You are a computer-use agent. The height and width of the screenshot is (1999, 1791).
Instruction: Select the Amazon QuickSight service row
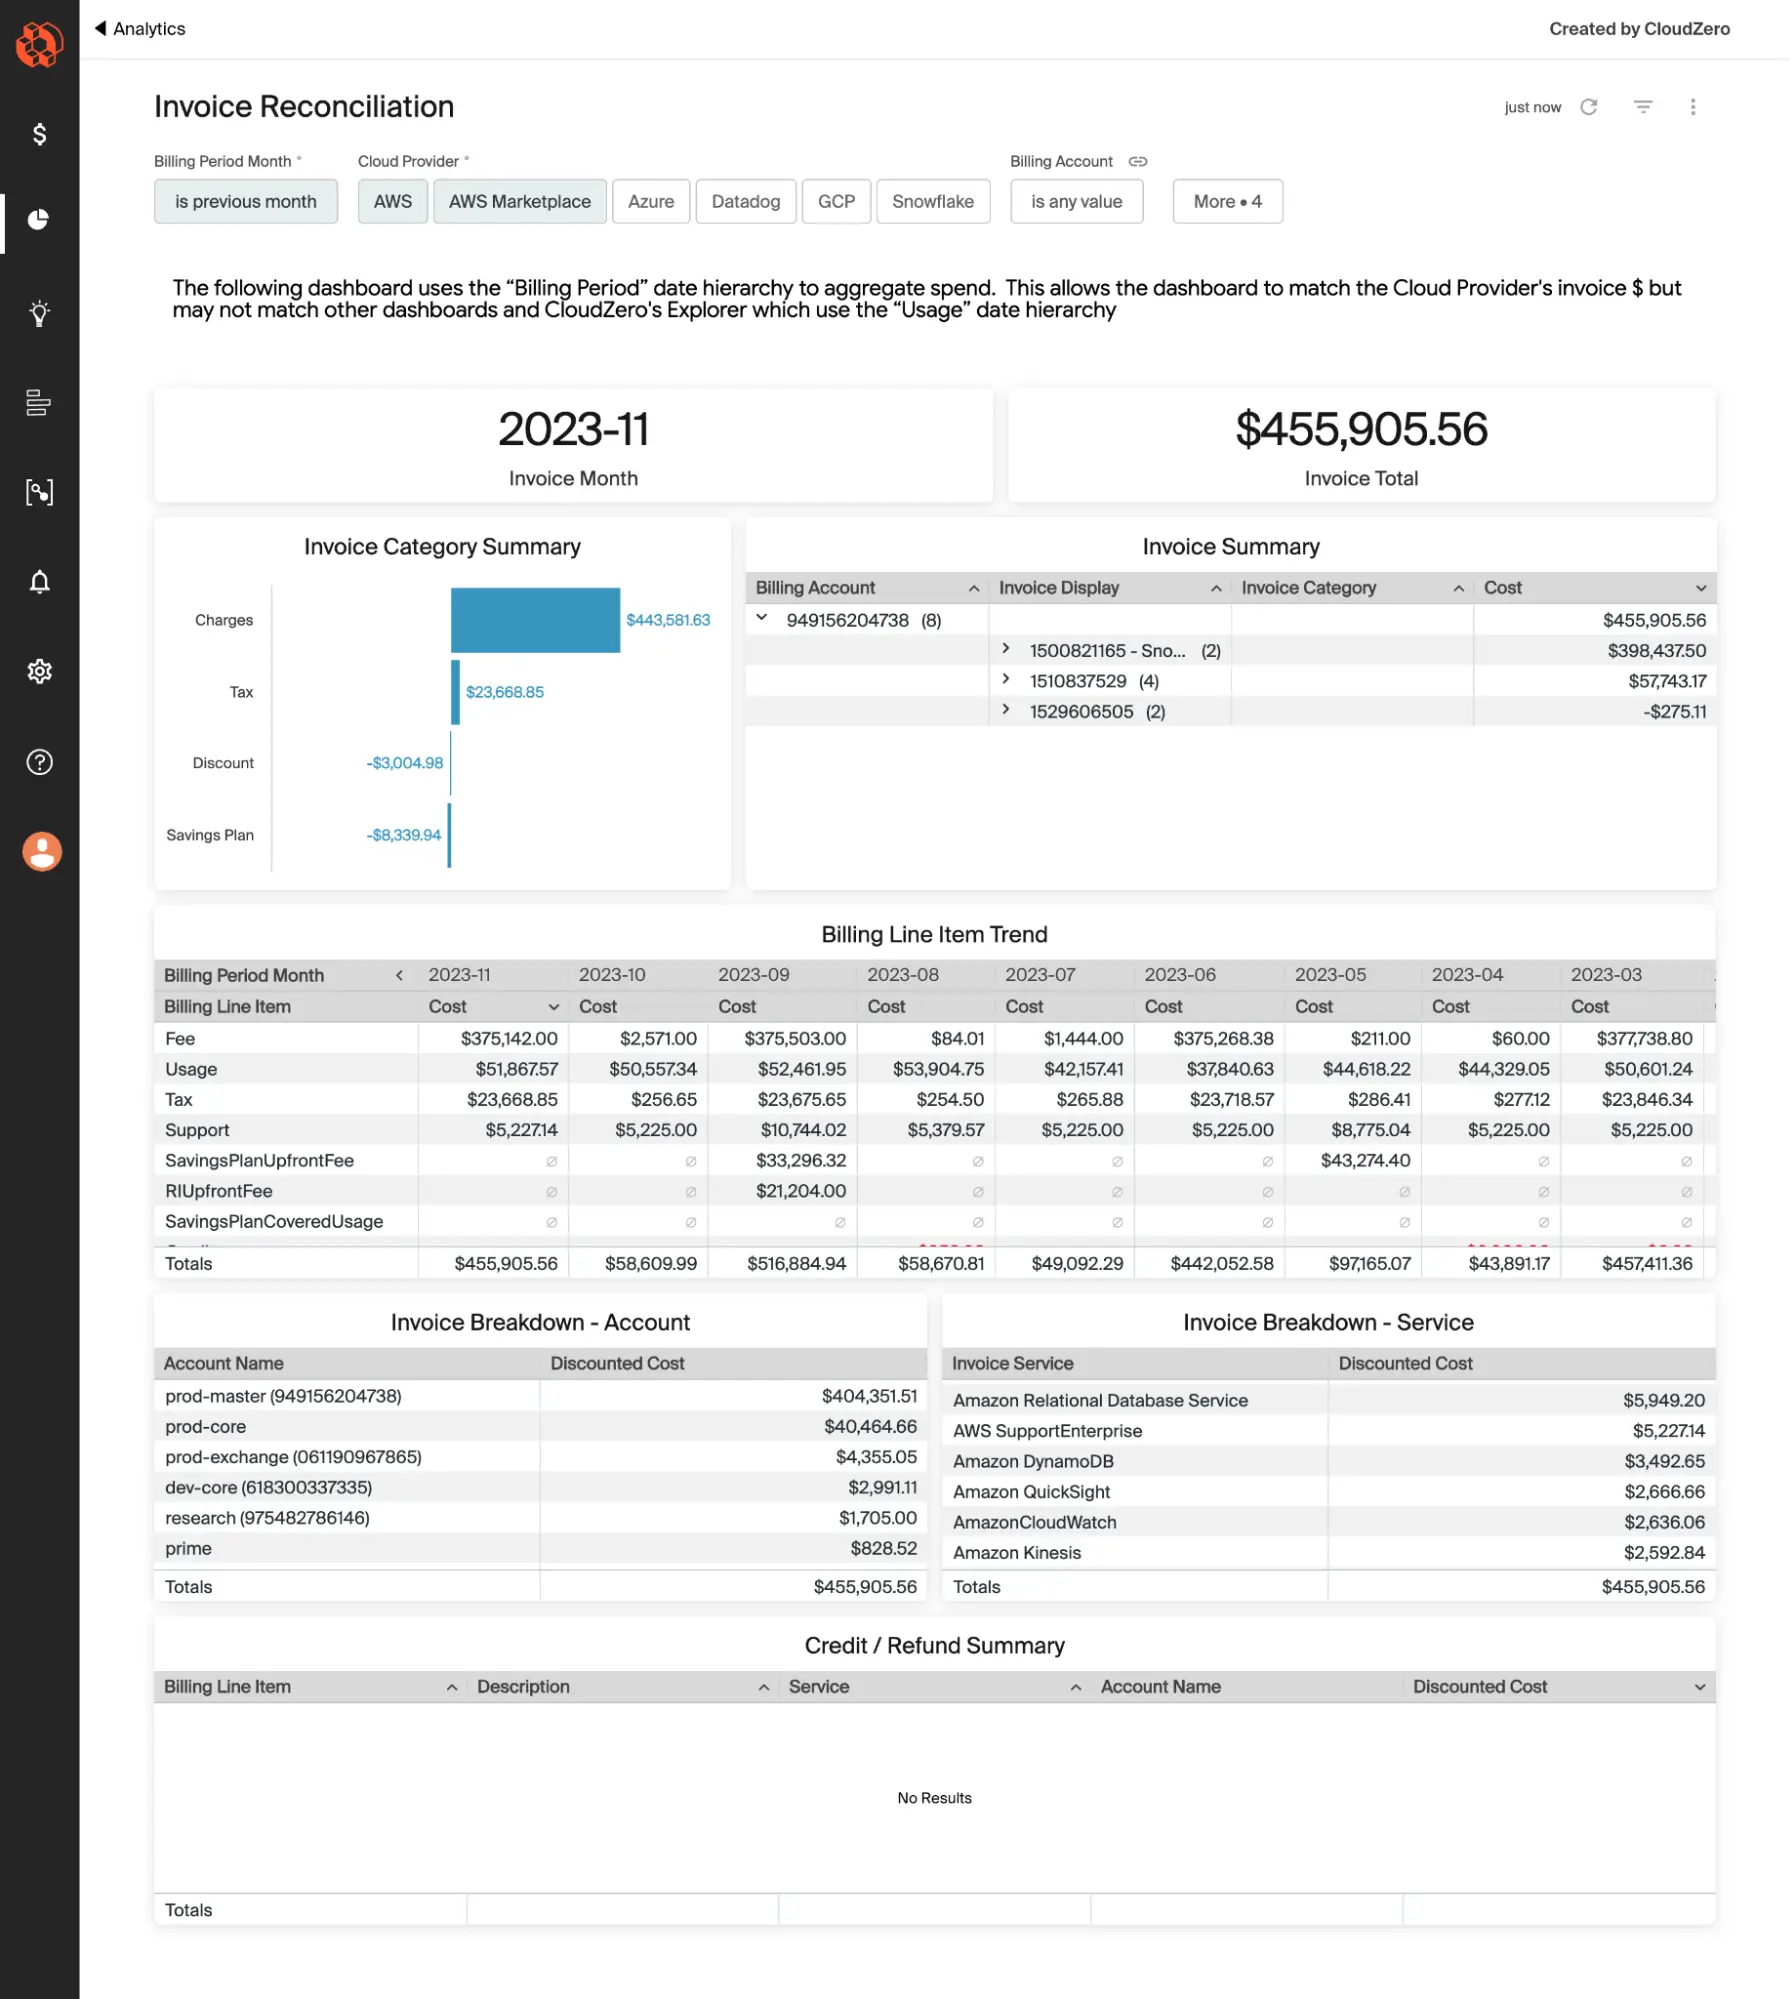coord(1329,1491)
